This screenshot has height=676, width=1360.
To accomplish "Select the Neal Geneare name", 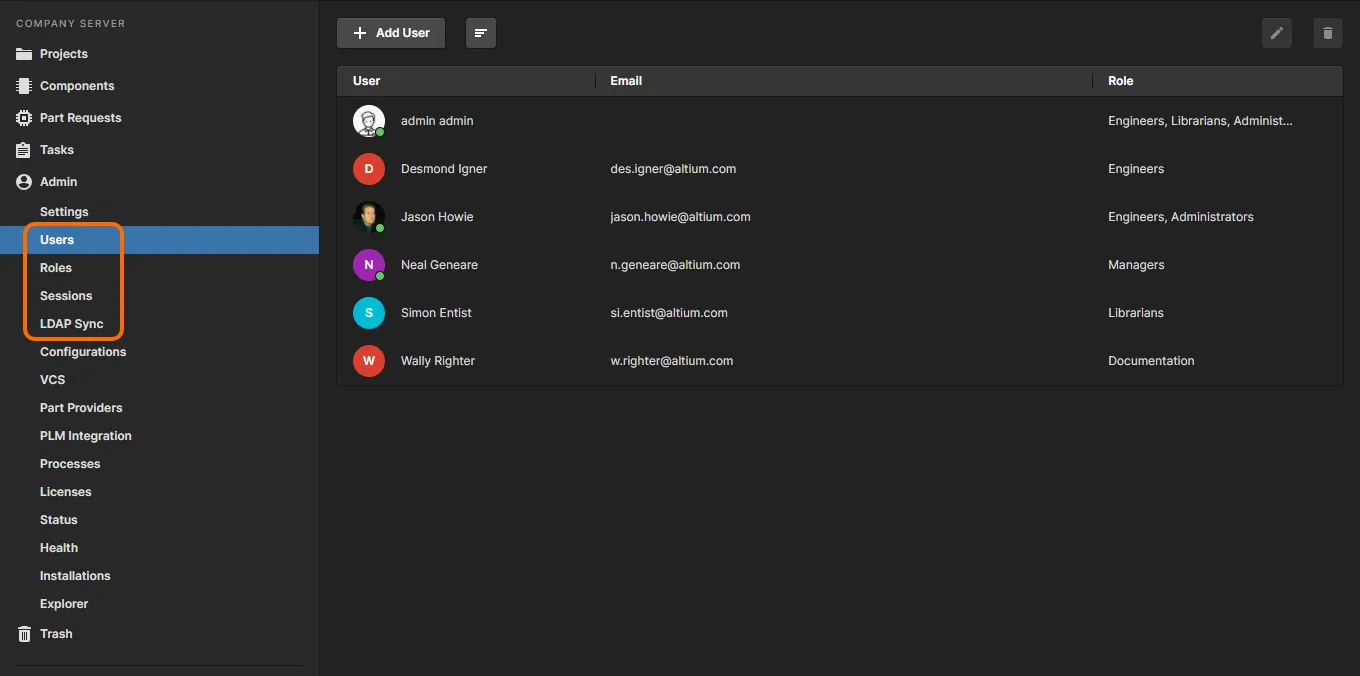I will tap(439, 265).
